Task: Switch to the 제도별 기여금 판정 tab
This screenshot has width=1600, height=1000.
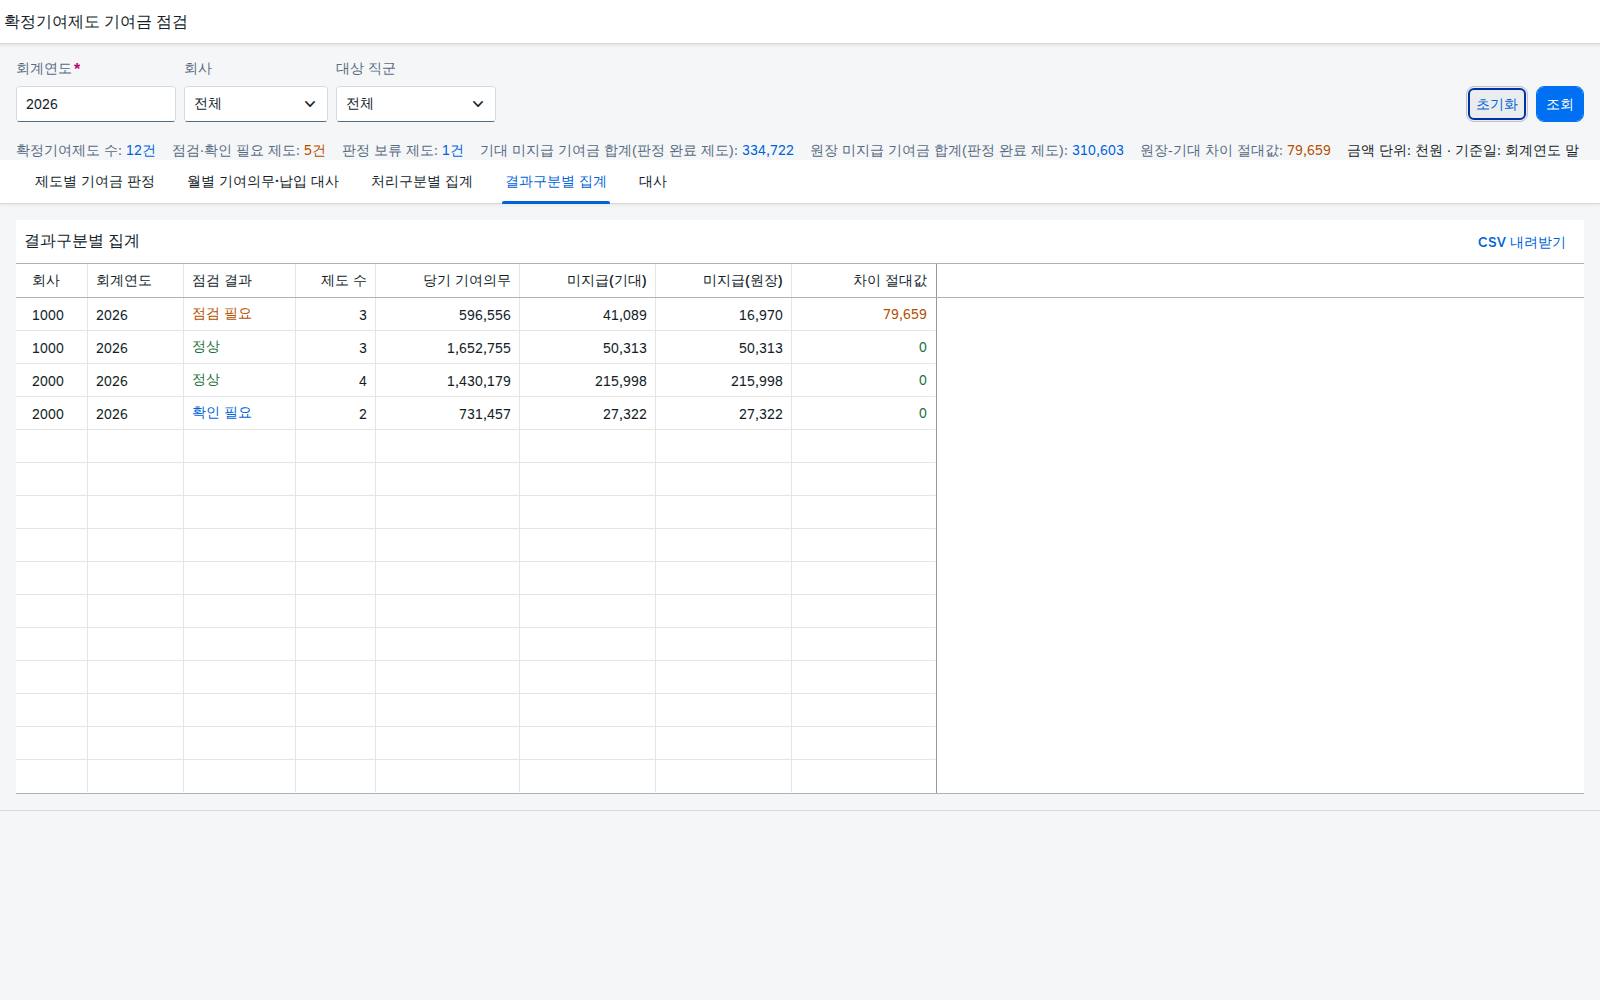Action: tap(95, 182)
